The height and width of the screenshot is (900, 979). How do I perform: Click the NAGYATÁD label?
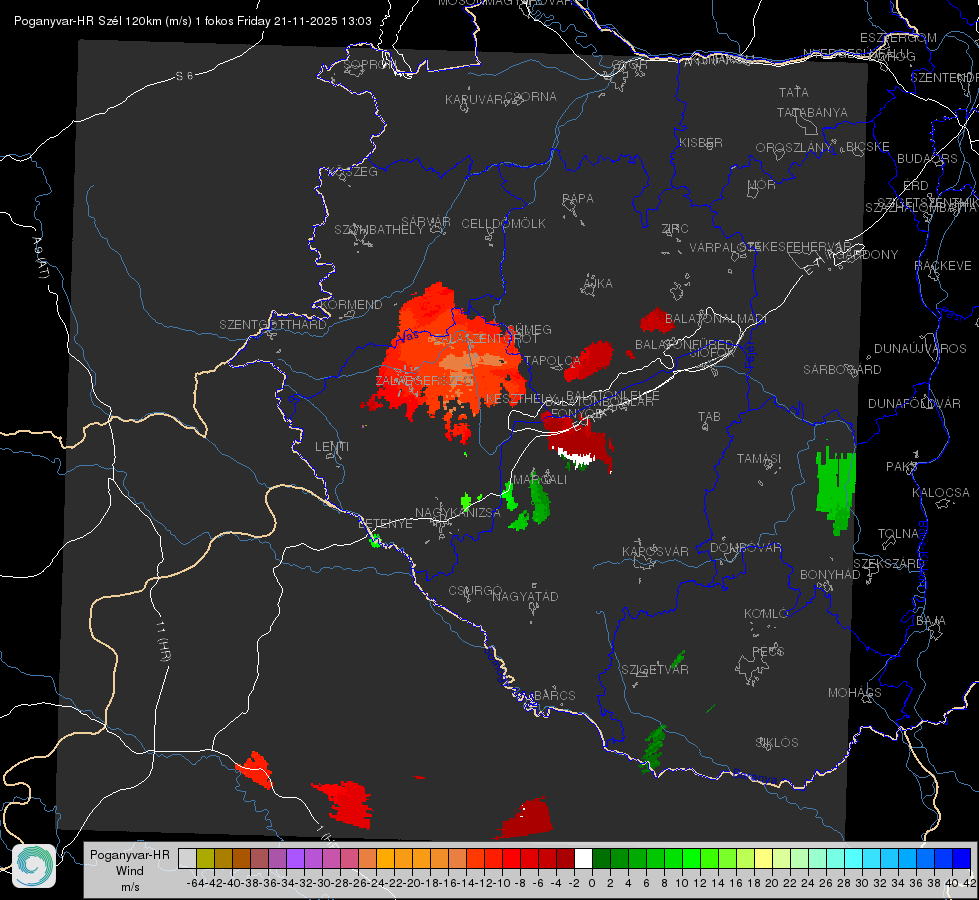point(525,596)
